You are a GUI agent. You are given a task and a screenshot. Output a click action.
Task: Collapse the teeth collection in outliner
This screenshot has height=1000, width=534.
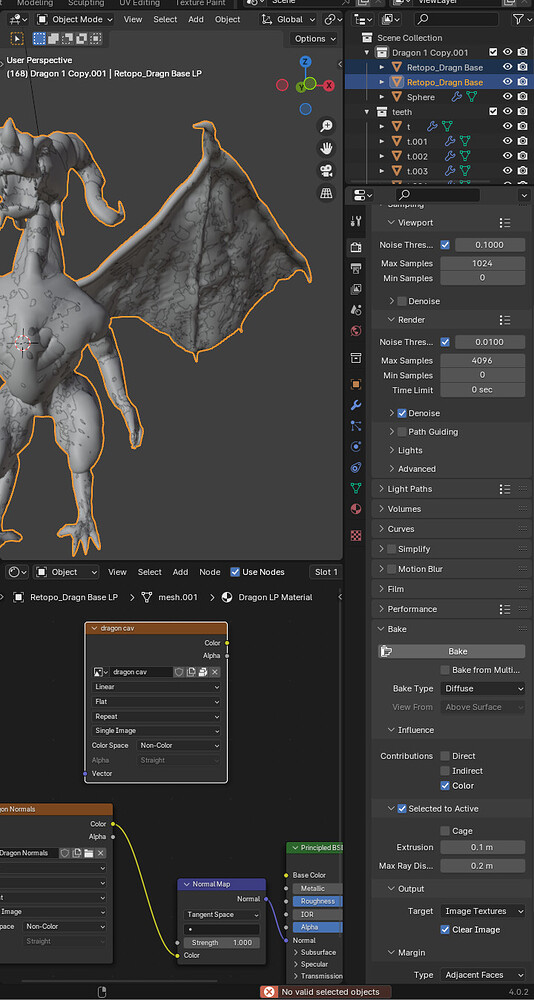click(367, 112)
